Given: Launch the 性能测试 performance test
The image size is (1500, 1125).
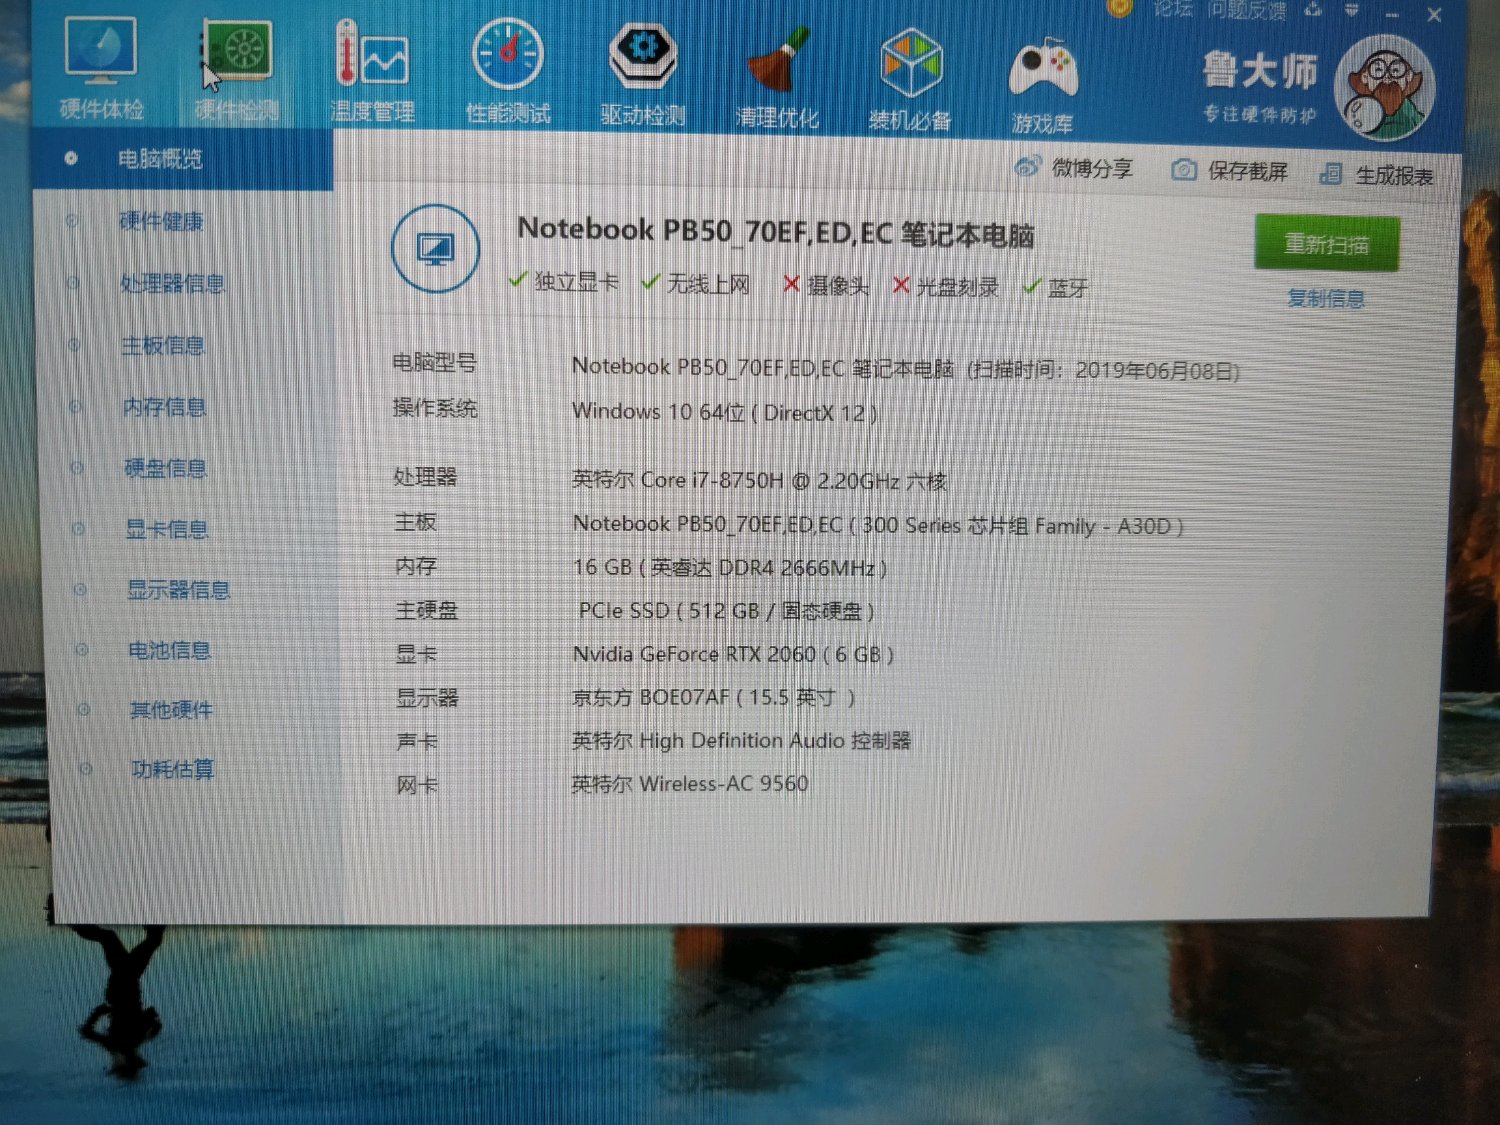Looking at the screenshot, I should 508,70.
